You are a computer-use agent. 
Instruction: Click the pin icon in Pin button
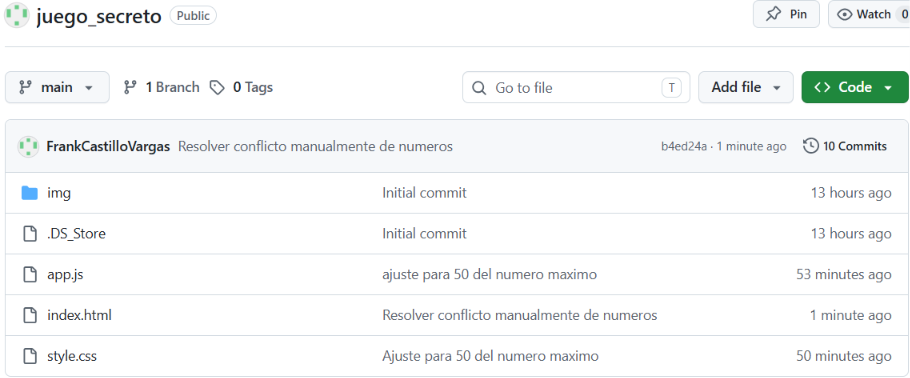tap(773, 15)
